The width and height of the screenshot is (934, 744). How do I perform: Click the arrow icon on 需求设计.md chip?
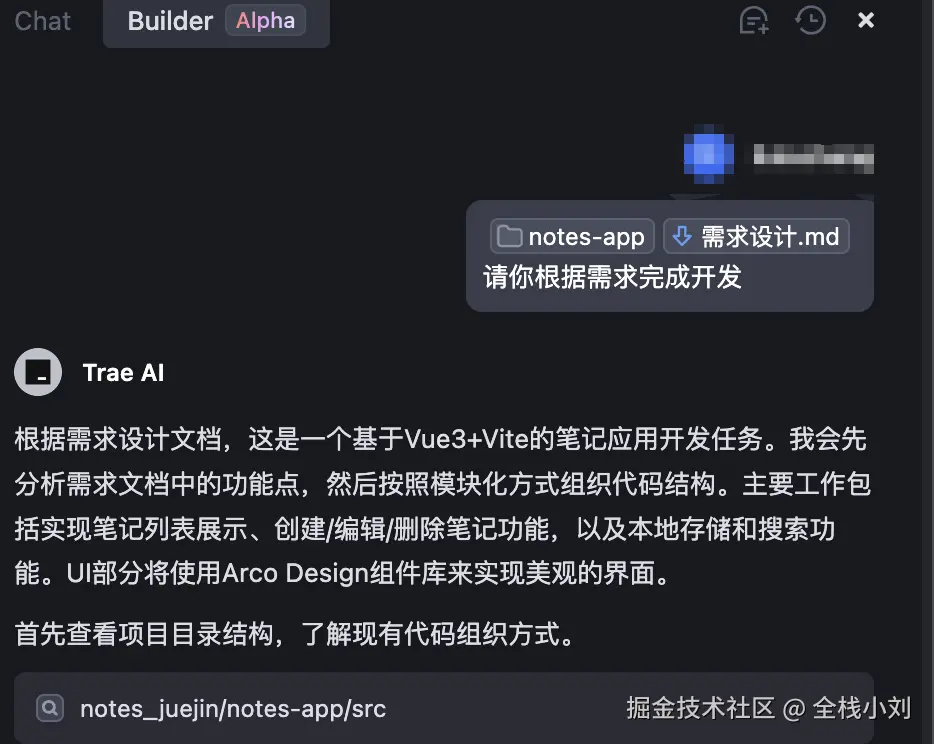point(682,236)
